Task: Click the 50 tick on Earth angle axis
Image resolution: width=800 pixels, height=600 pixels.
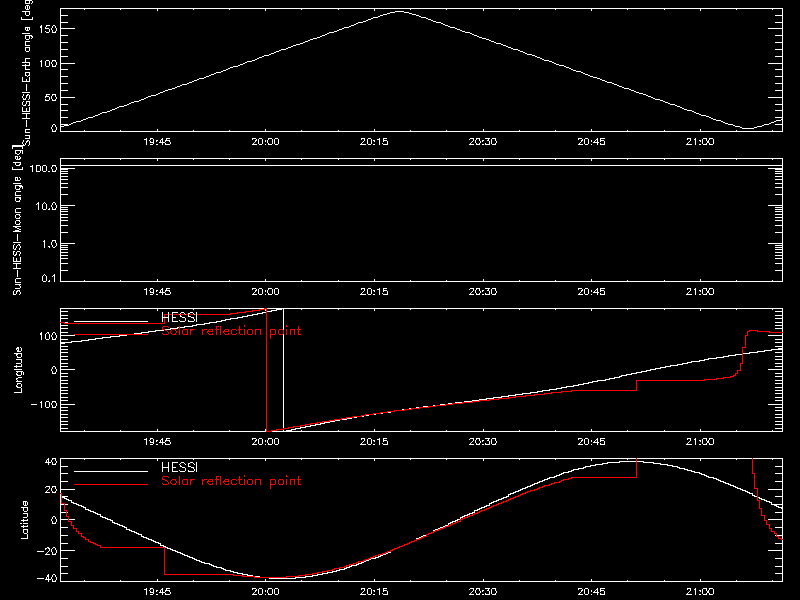Action: [x=51, y=97]
